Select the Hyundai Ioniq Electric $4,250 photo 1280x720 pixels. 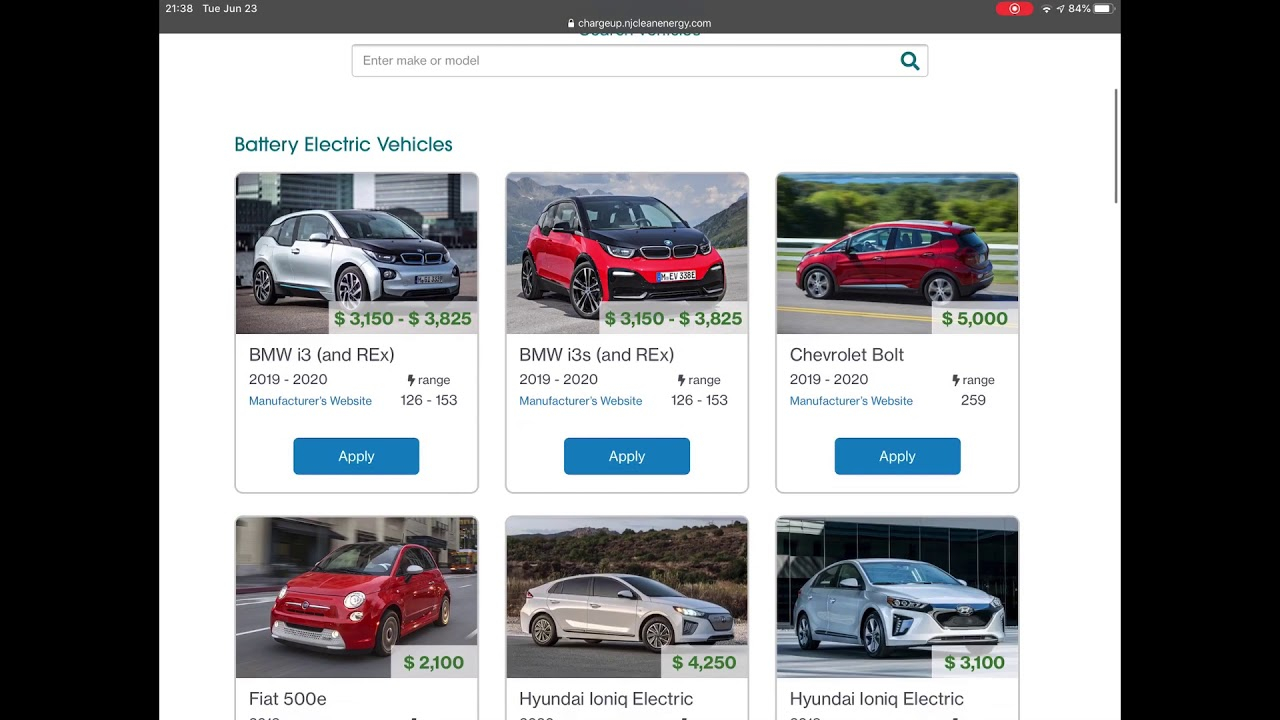(x=627, y=598)
